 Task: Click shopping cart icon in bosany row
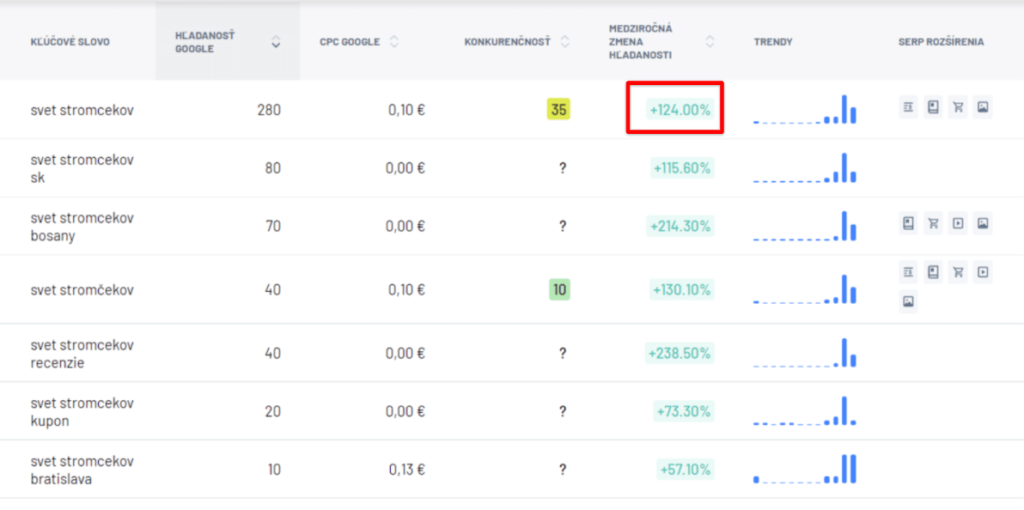pos(933,223)
